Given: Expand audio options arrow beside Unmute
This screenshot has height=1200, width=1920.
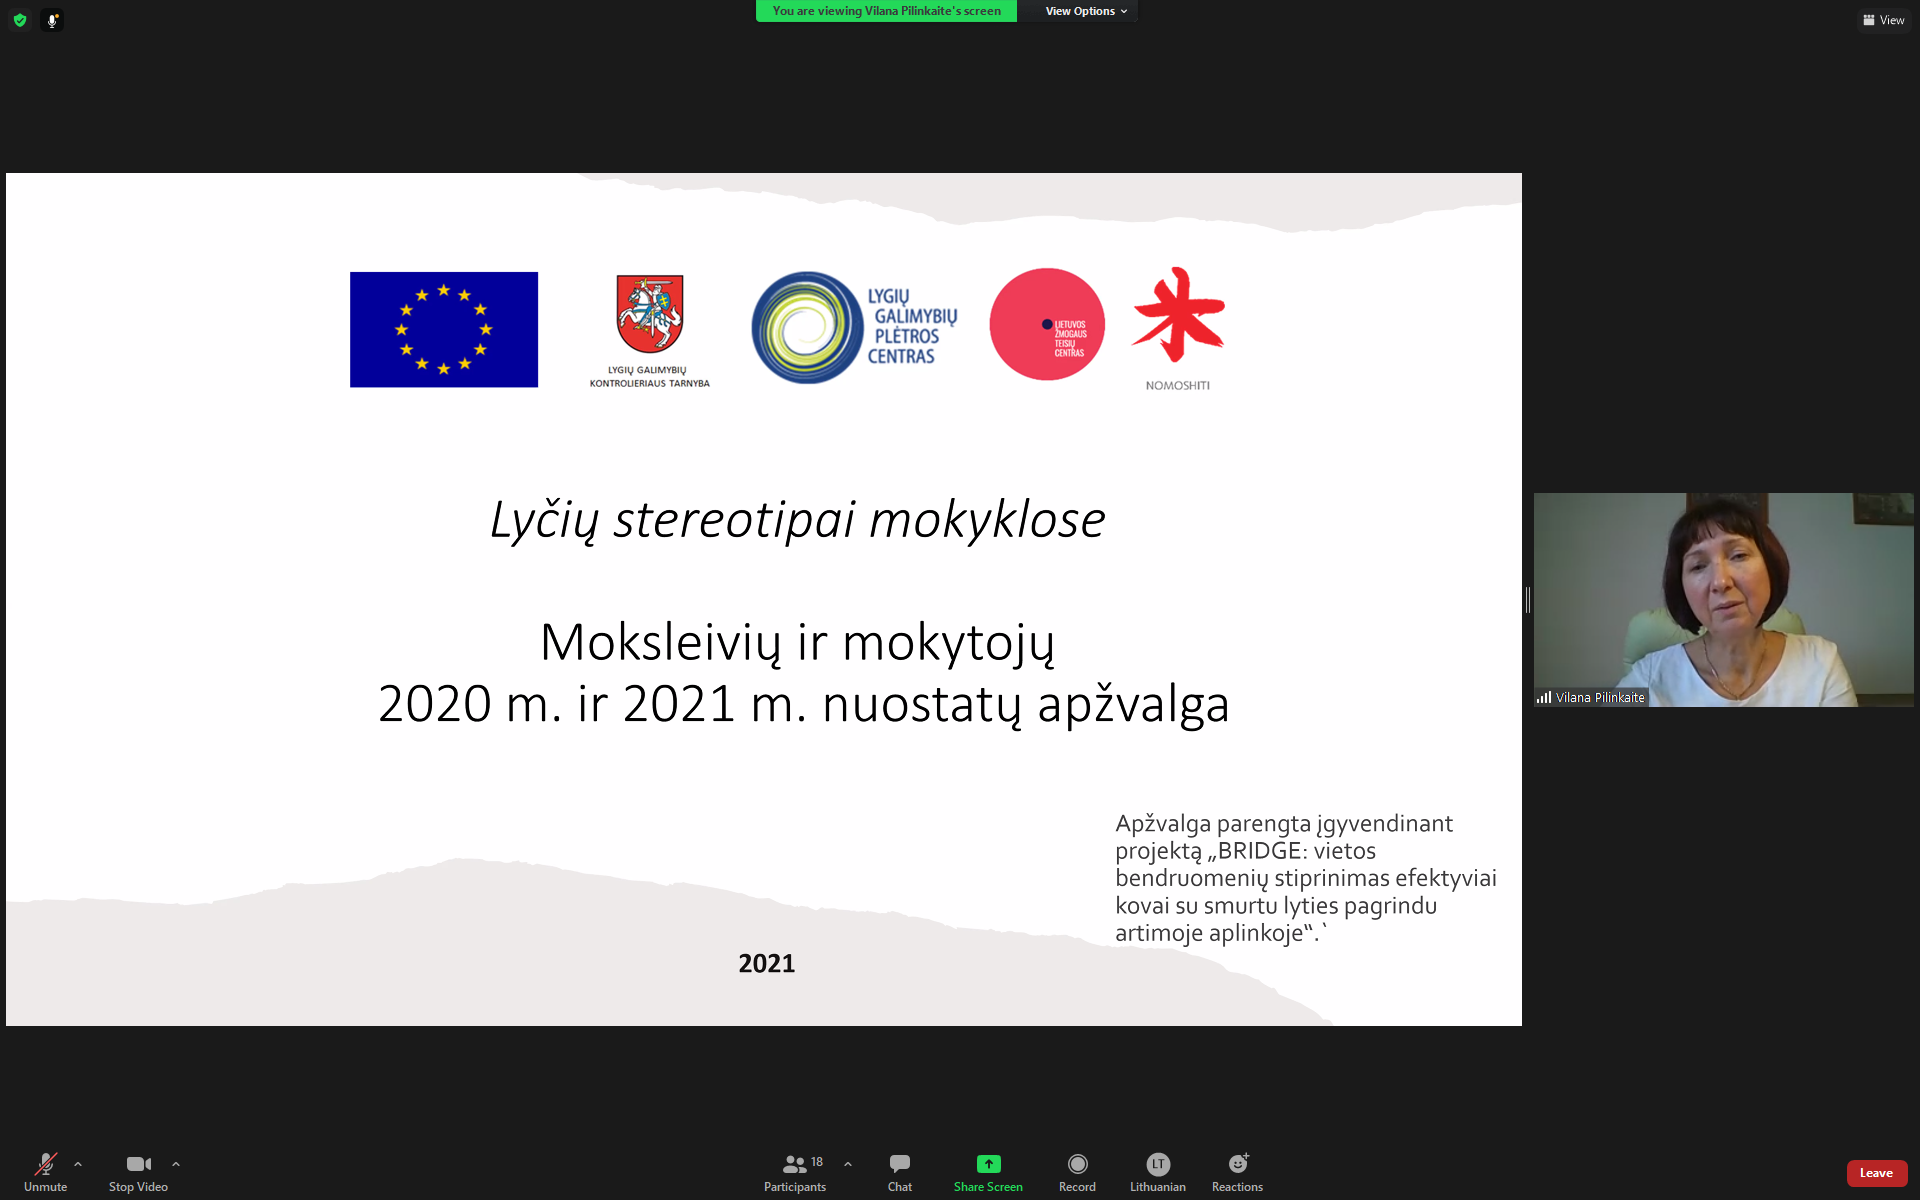Looking at the screenshot, I should [x=78, y=1164].
